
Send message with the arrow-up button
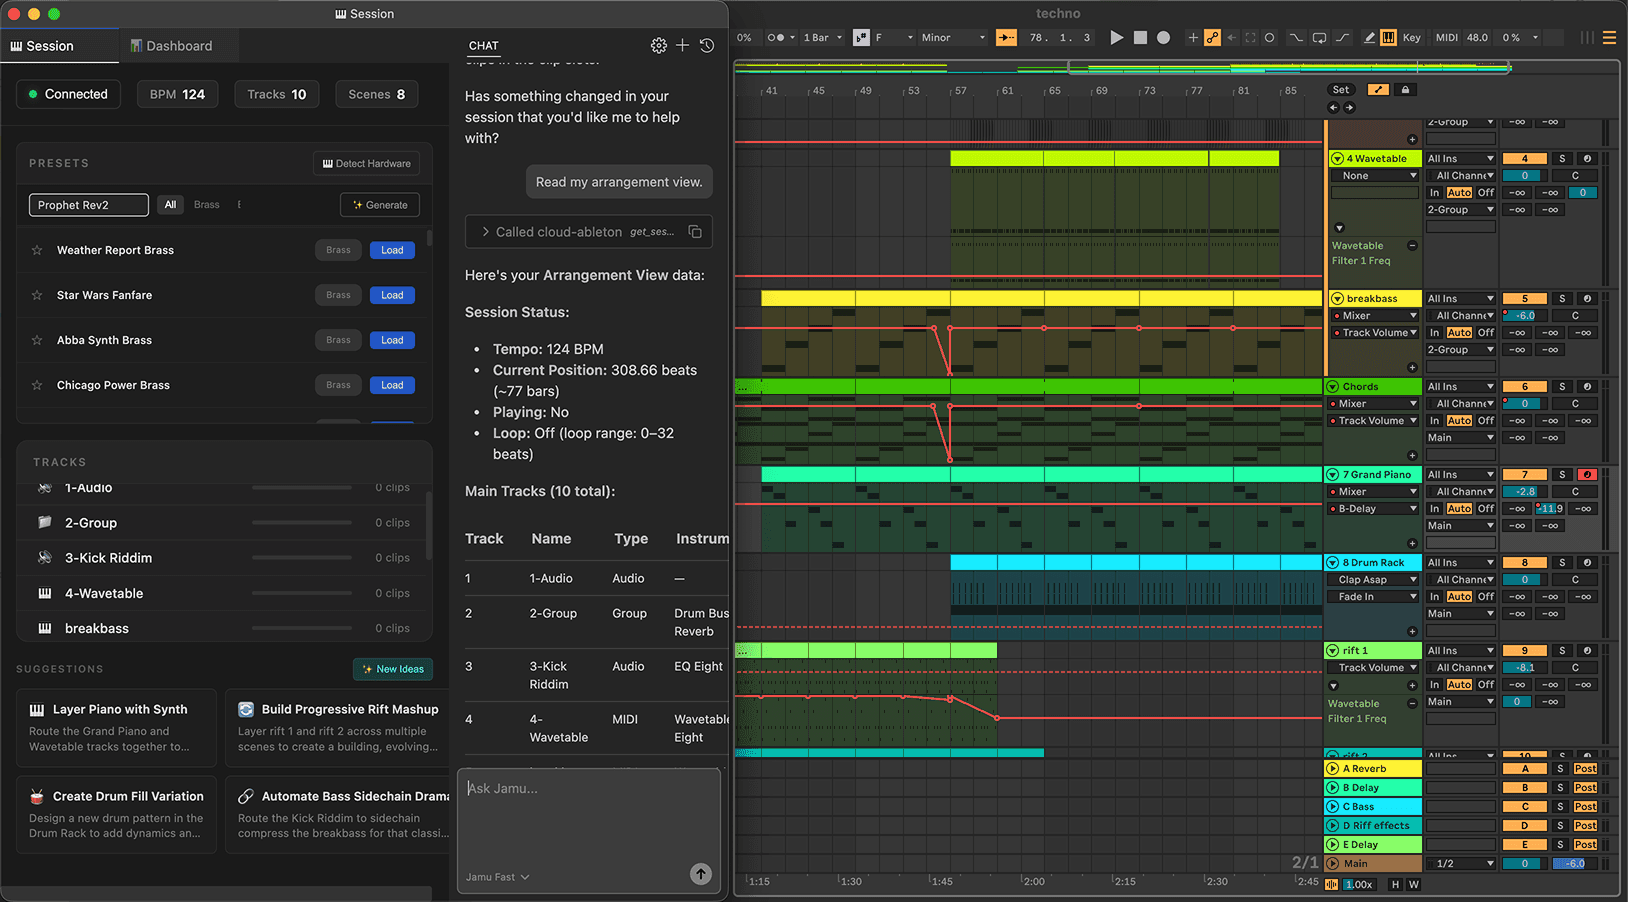701,874
